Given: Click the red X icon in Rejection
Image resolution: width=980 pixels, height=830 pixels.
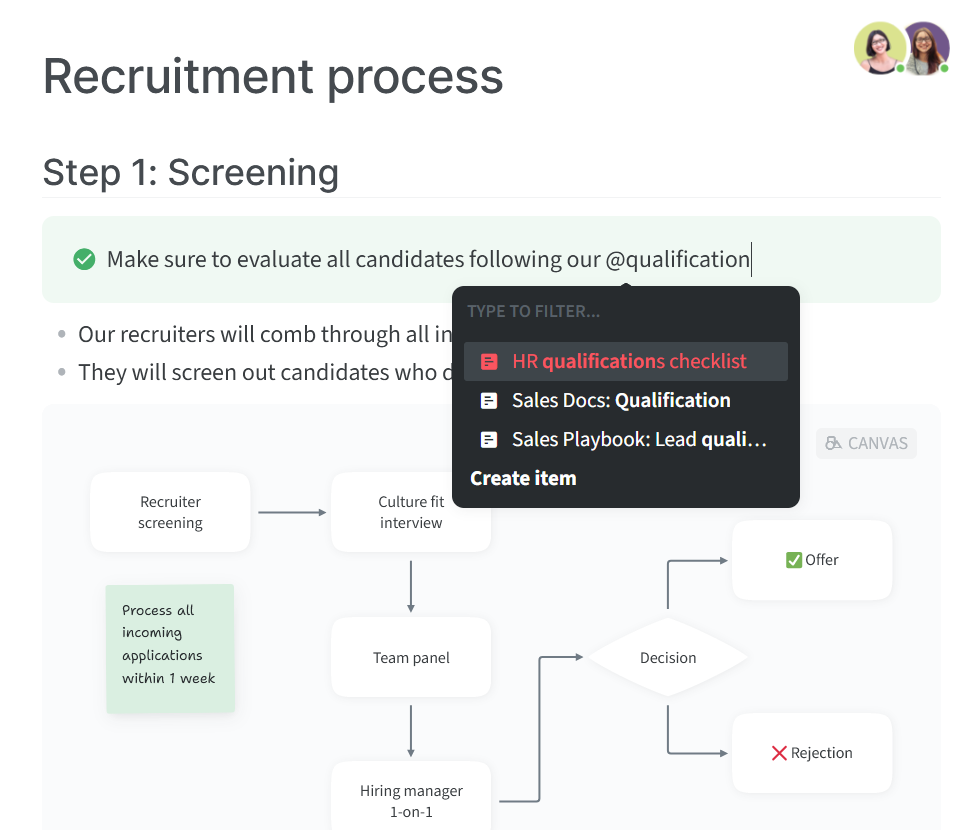Looking at the screenshot, I should (x=779, y=753).
